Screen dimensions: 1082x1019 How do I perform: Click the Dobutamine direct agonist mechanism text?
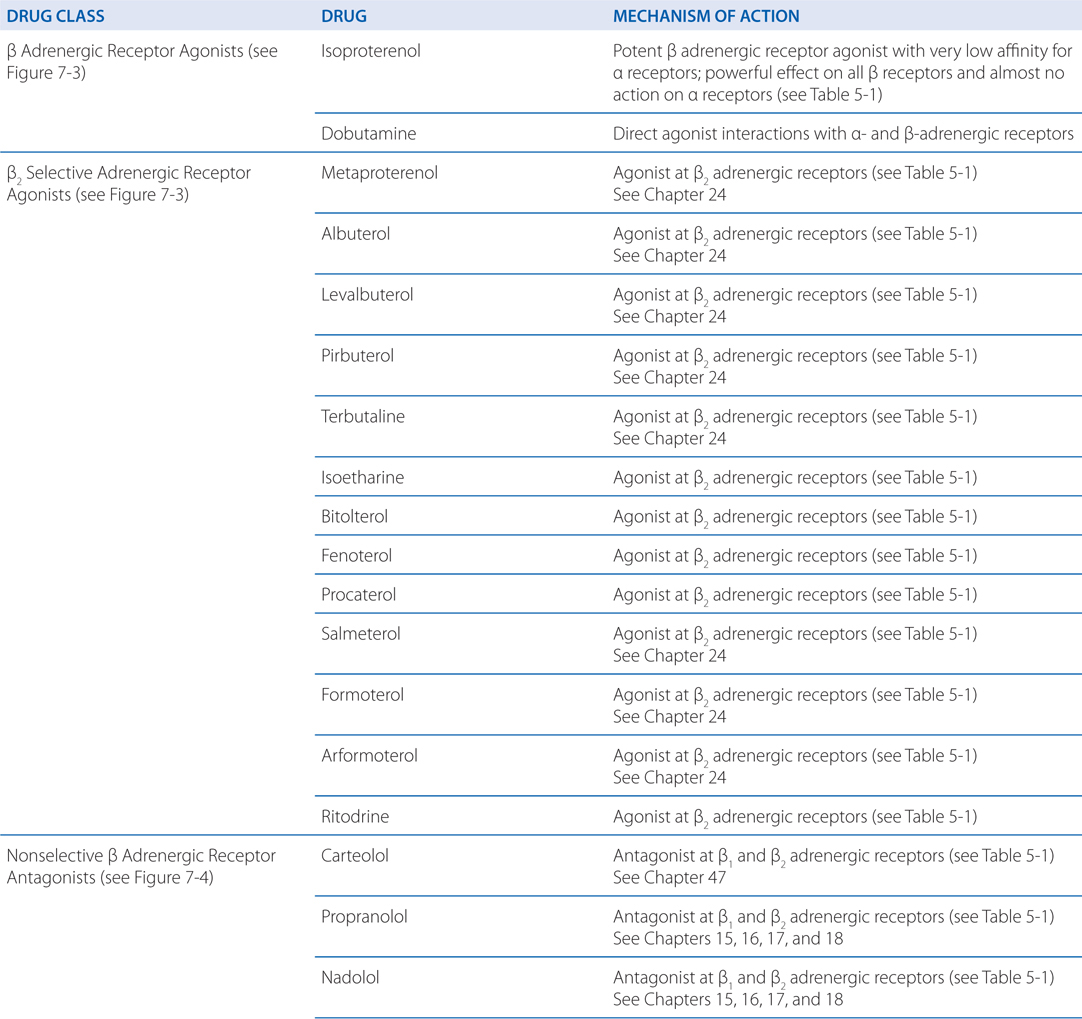[x=843, y=133]
